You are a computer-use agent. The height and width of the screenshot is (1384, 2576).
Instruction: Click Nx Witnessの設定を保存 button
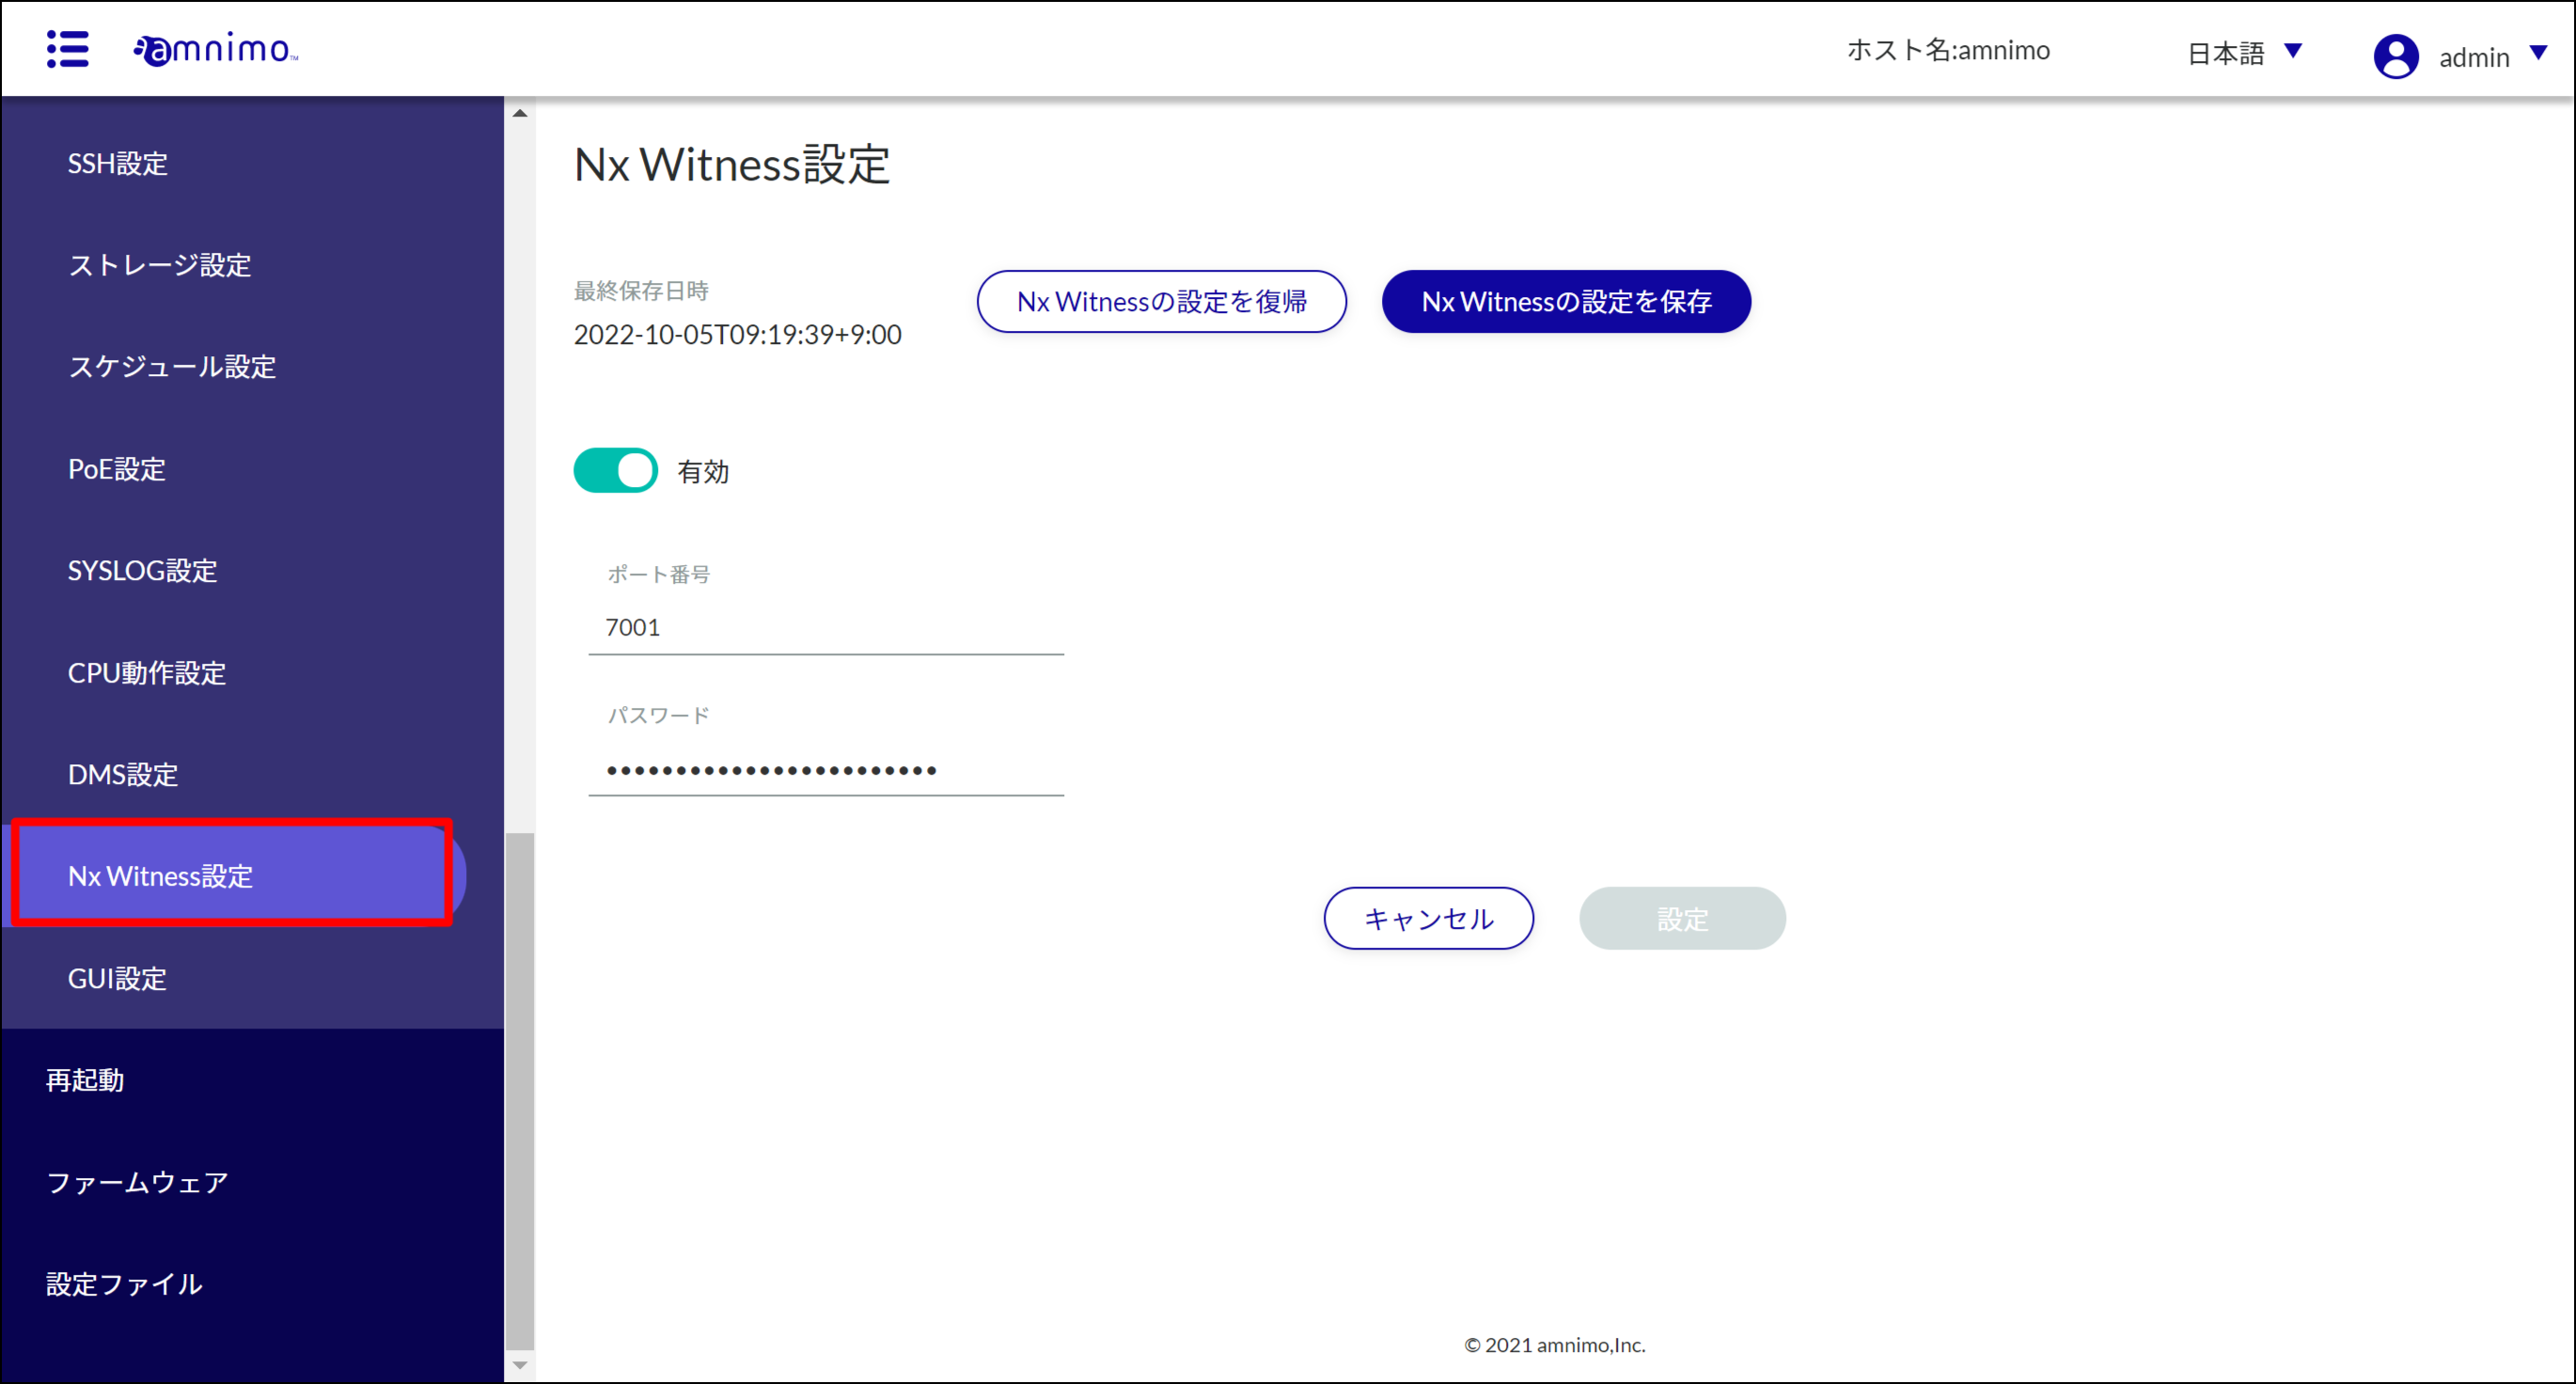1566,301
